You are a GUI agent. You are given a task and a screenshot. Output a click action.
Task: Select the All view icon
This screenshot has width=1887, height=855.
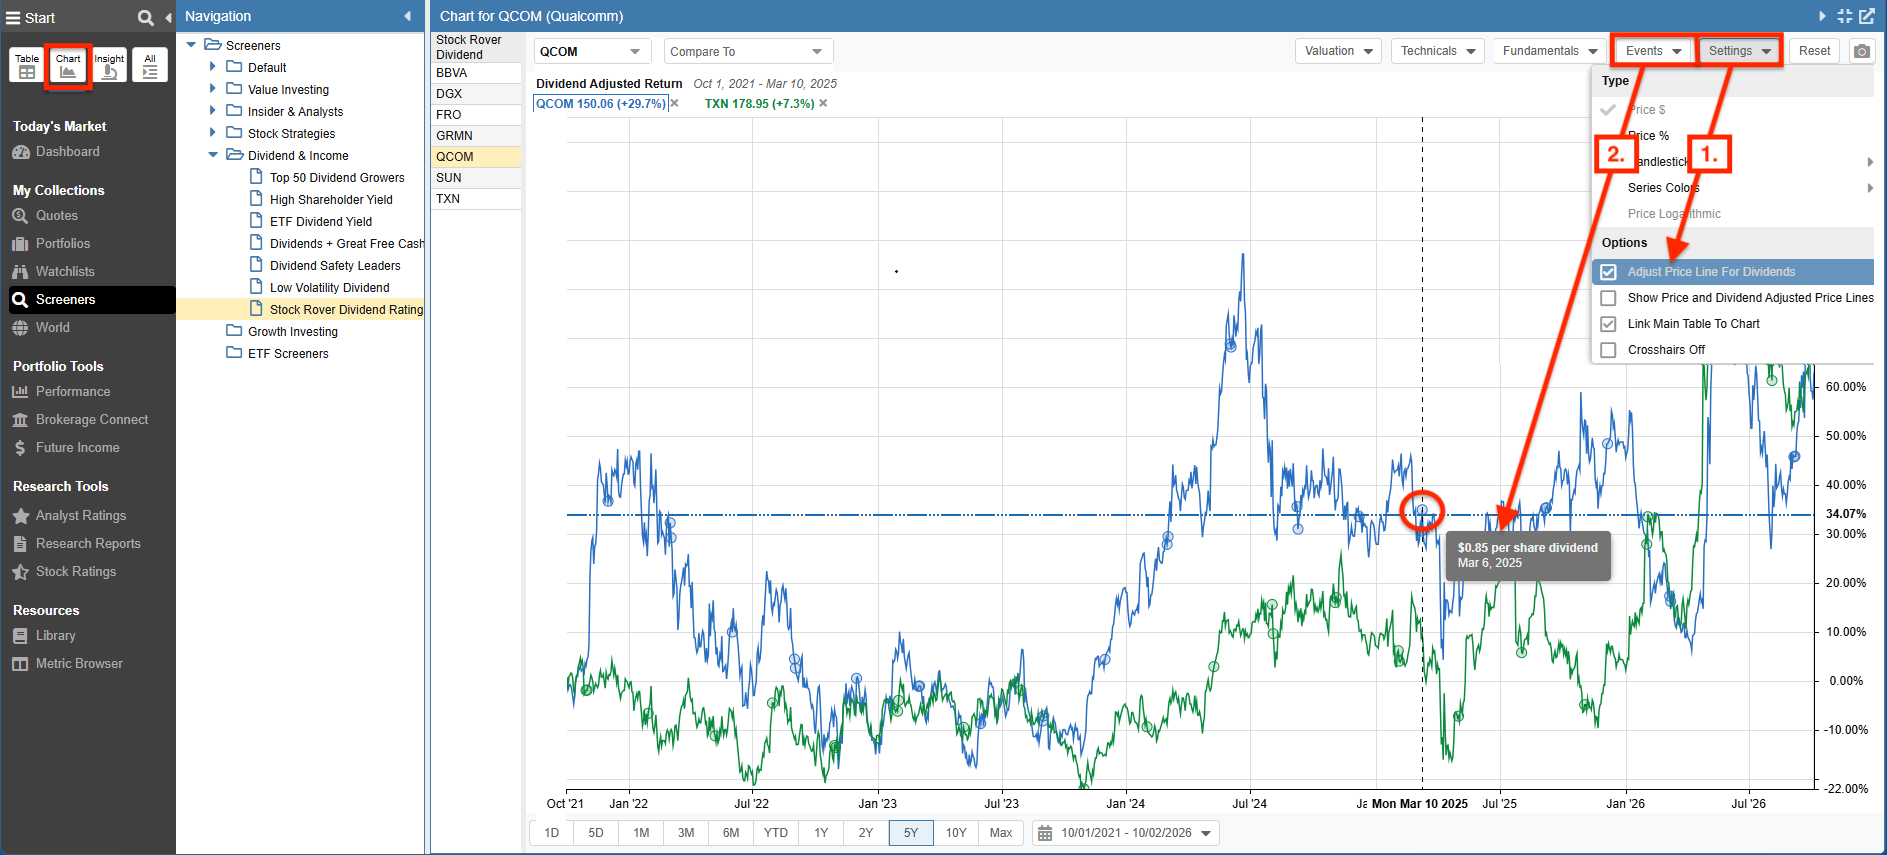click(x=150, y=65)
